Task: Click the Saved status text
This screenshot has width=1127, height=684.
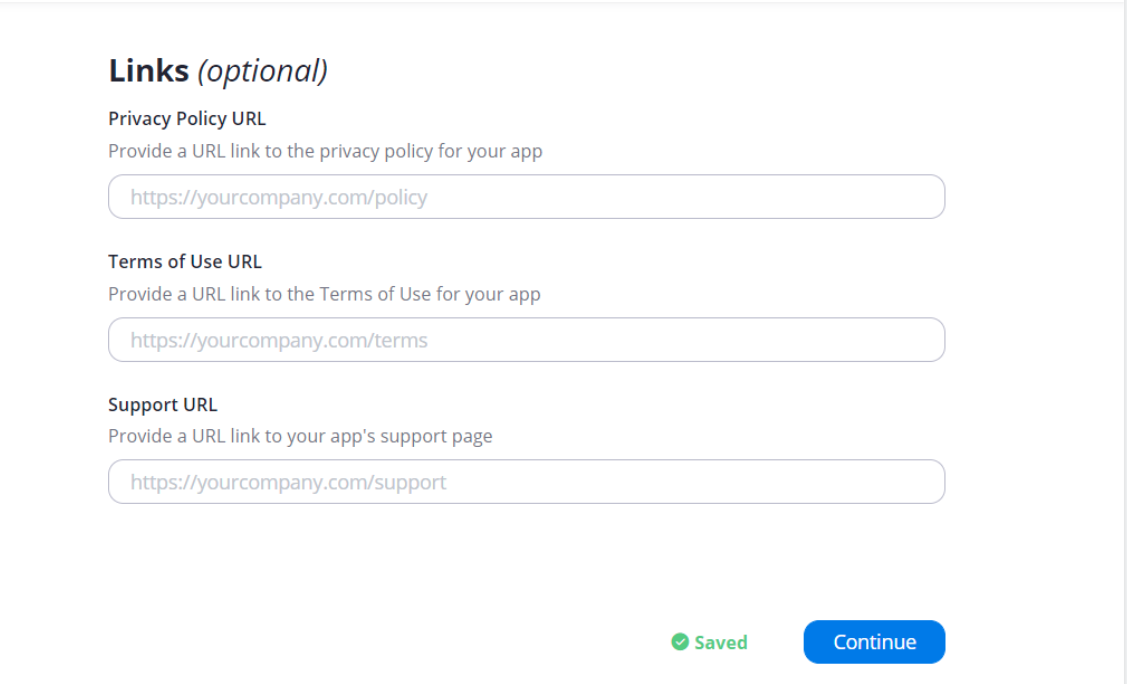Action: (x=721, y=642)
